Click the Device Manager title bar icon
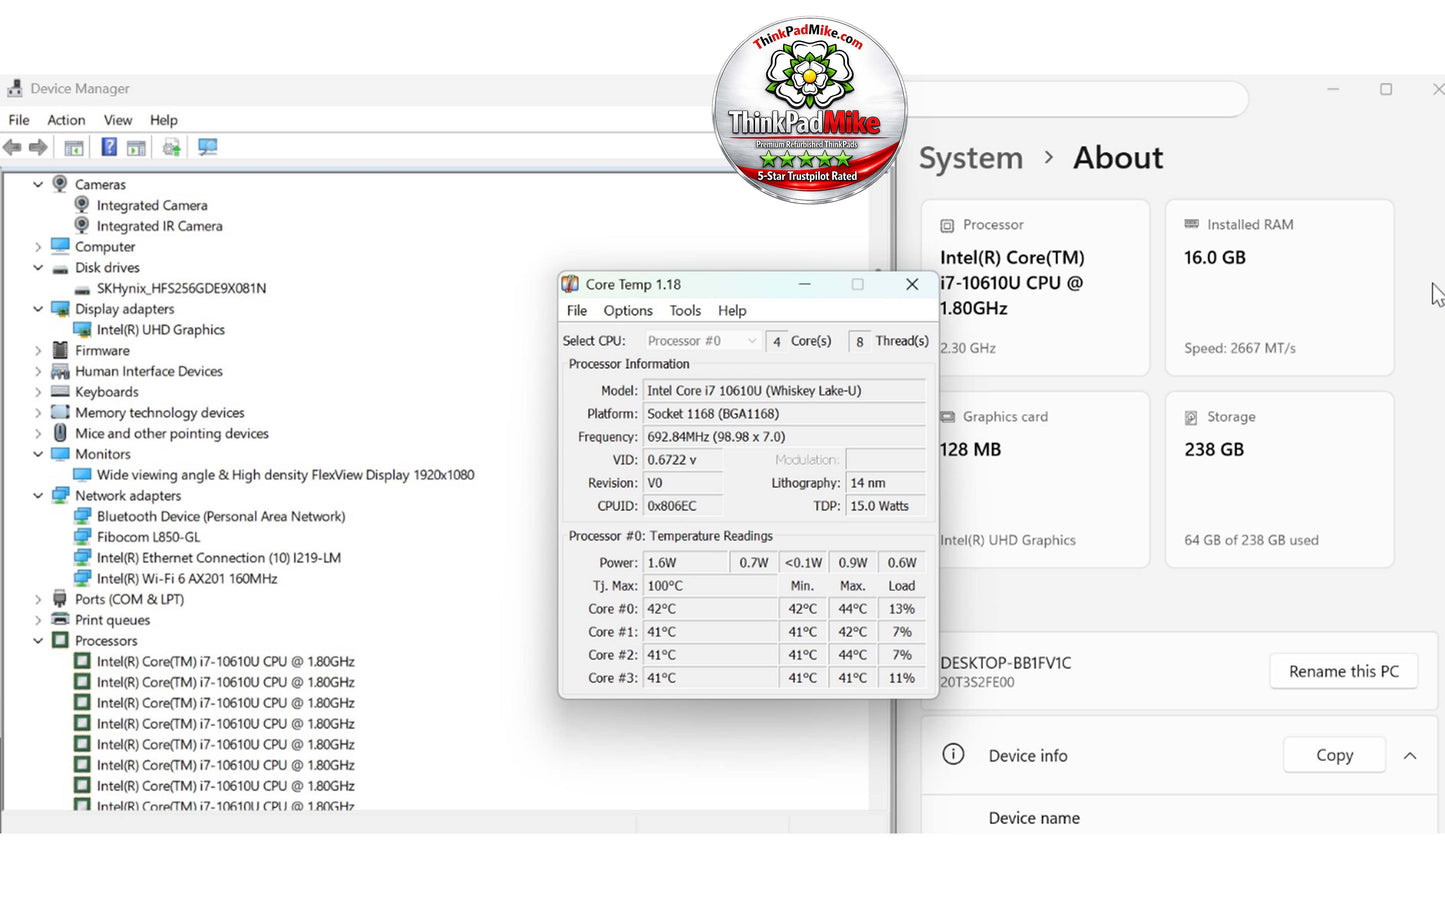The width and height of the screenshot is (1445, 908). (x=15, y=89)
